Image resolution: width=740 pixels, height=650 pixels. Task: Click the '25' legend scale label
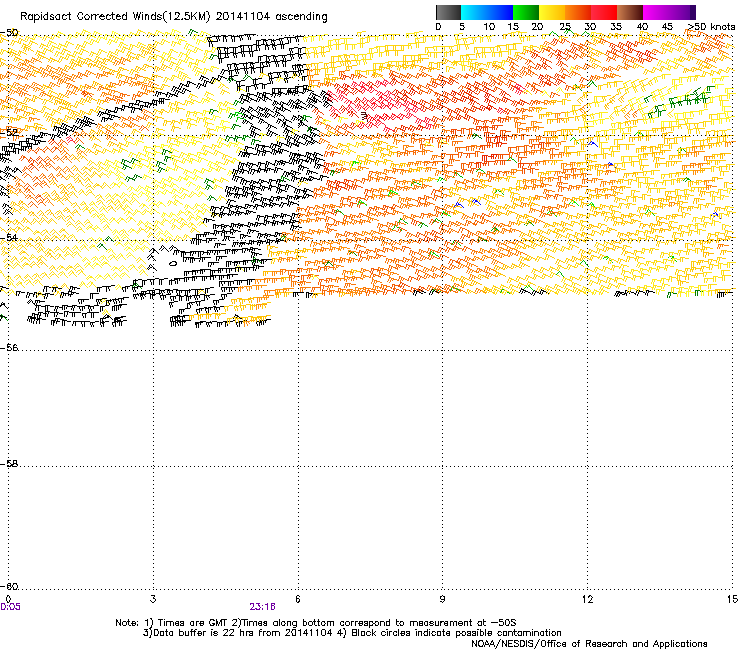pyautogui.click(x=565, y=27)
